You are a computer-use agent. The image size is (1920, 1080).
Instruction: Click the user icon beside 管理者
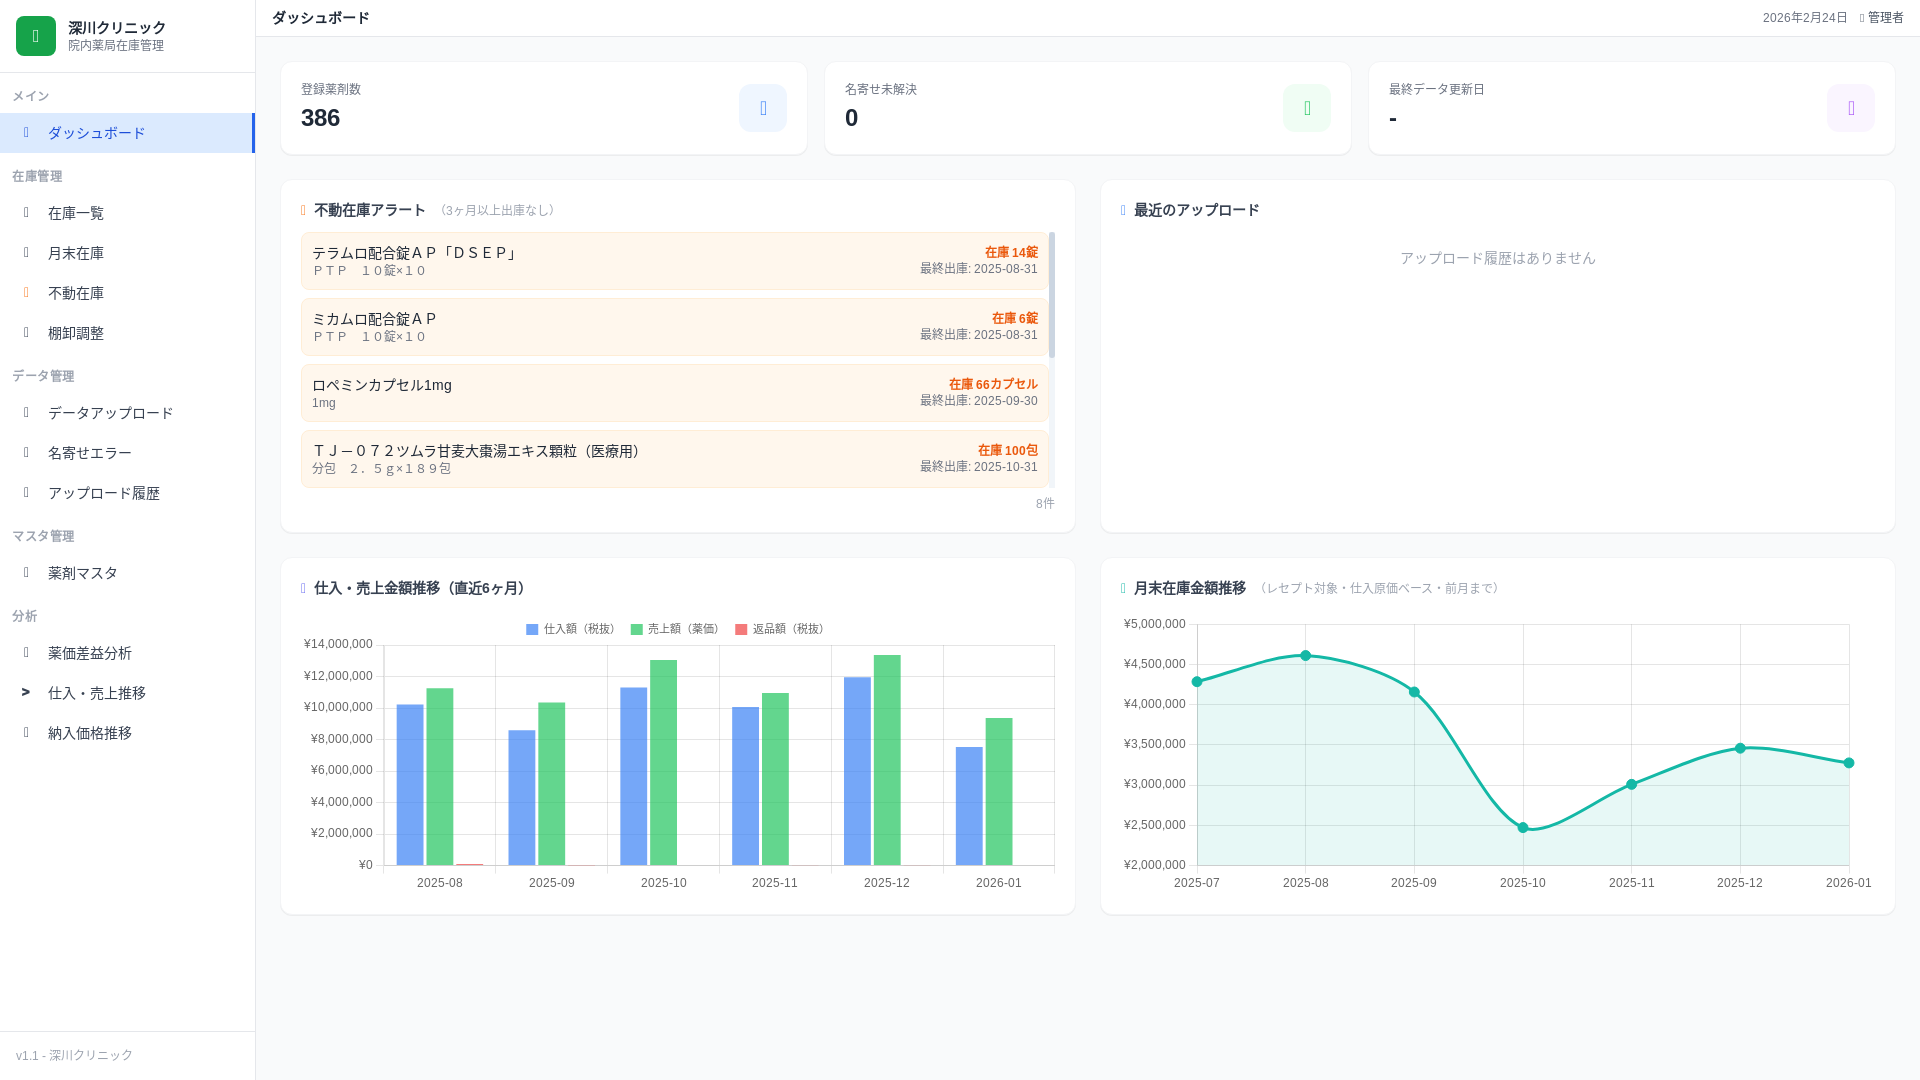pyautogui.click(x=1862, y=18)
